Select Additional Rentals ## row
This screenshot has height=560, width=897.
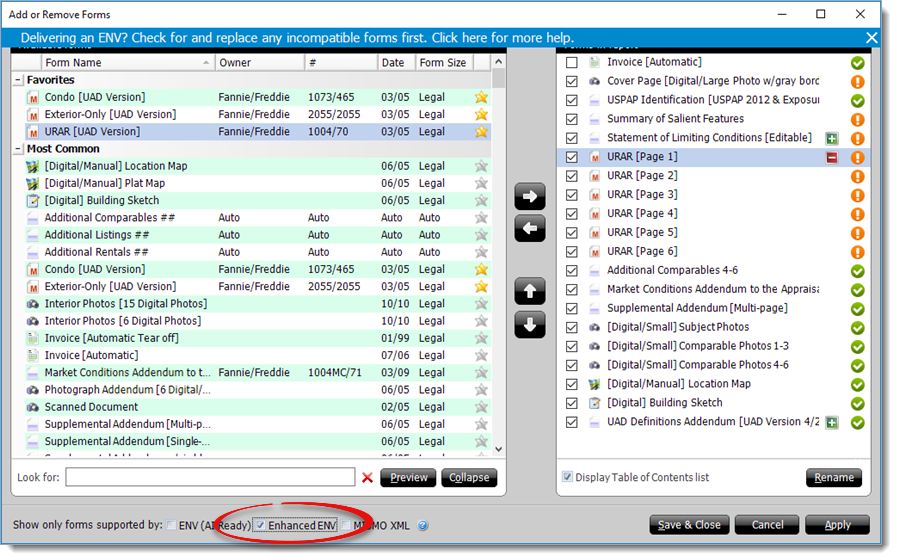(257, 252)
